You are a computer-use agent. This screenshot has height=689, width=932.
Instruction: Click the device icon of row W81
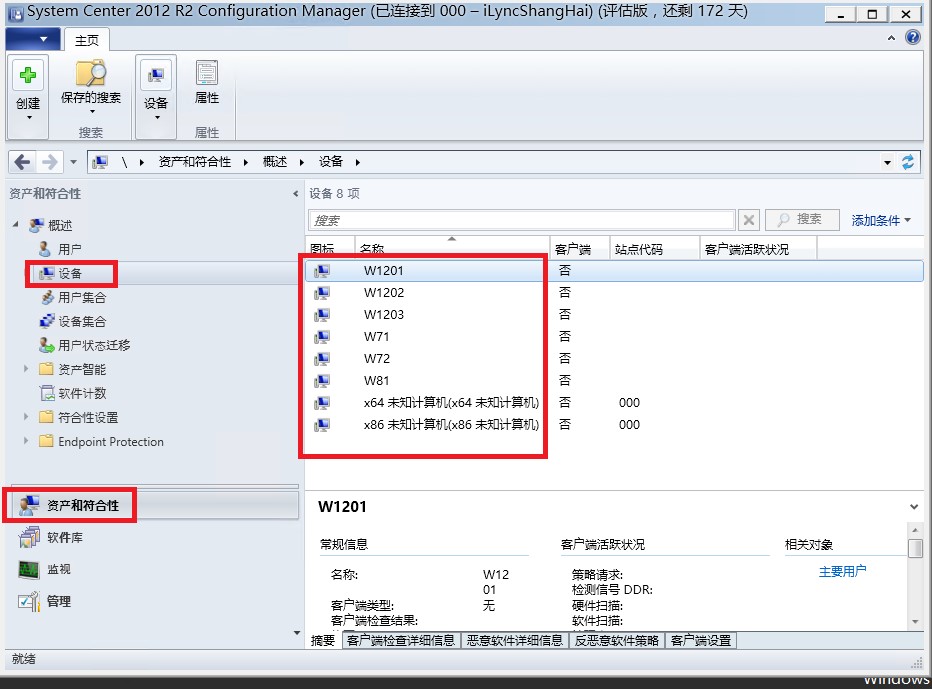pyautogui.click(x=322, y=380)
